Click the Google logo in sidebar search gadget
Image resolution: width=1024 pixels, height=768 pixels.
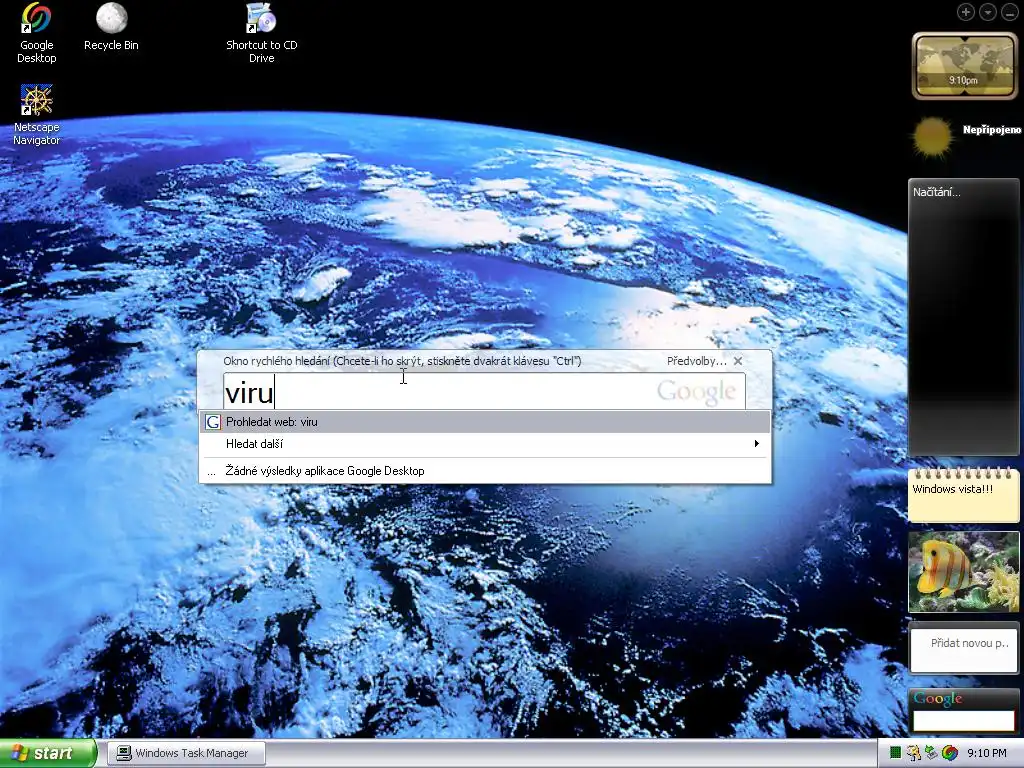938,698
